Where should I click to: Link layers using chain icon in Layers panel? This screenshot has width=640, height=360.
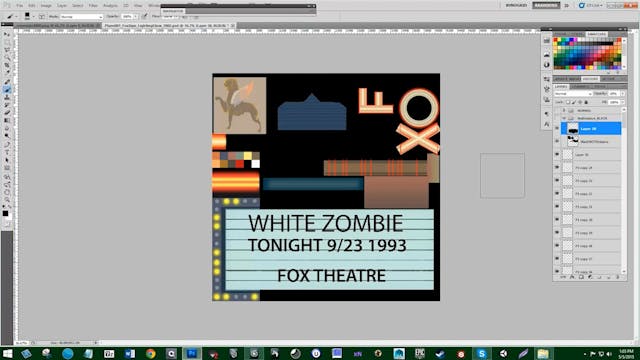pyautogui.click(x=563, y=277)
